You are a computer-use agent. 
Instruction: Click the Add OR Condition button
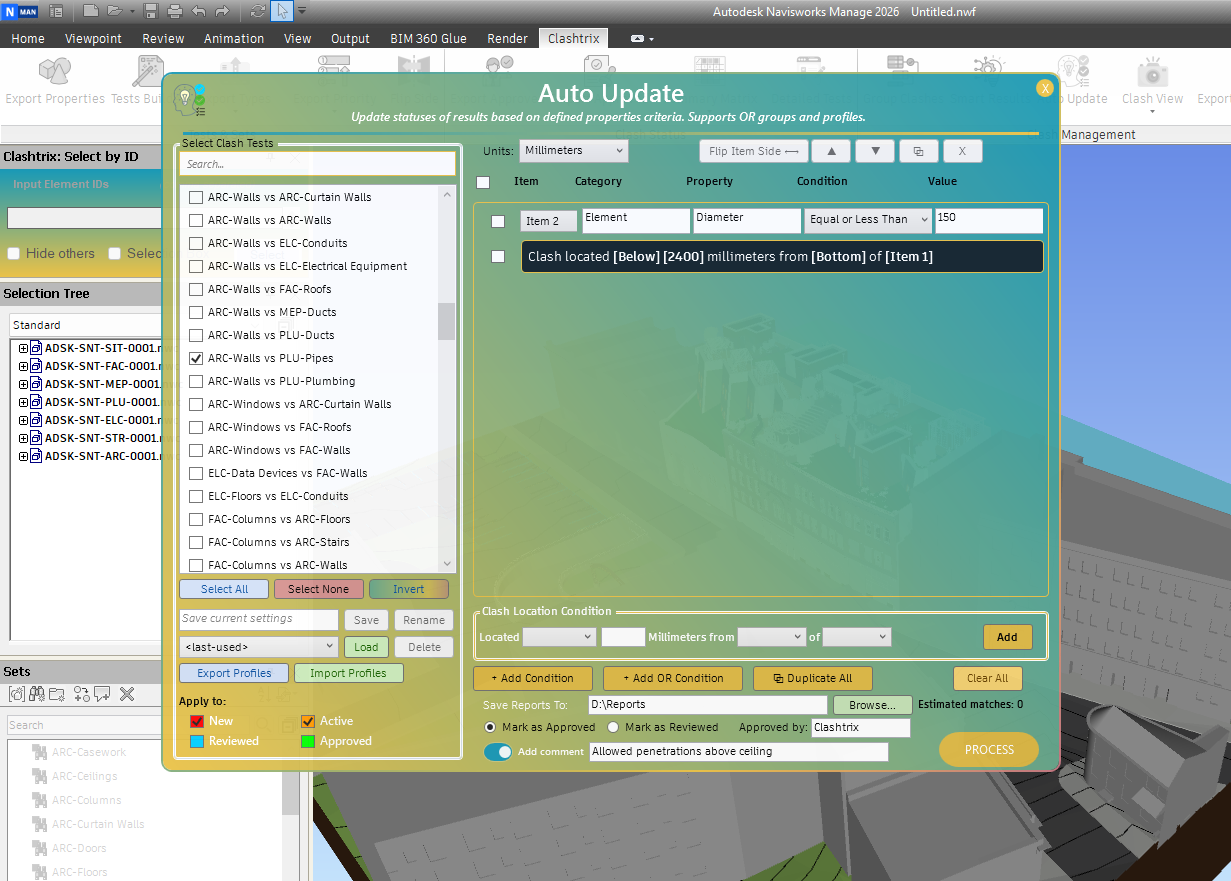click(672, 678)
